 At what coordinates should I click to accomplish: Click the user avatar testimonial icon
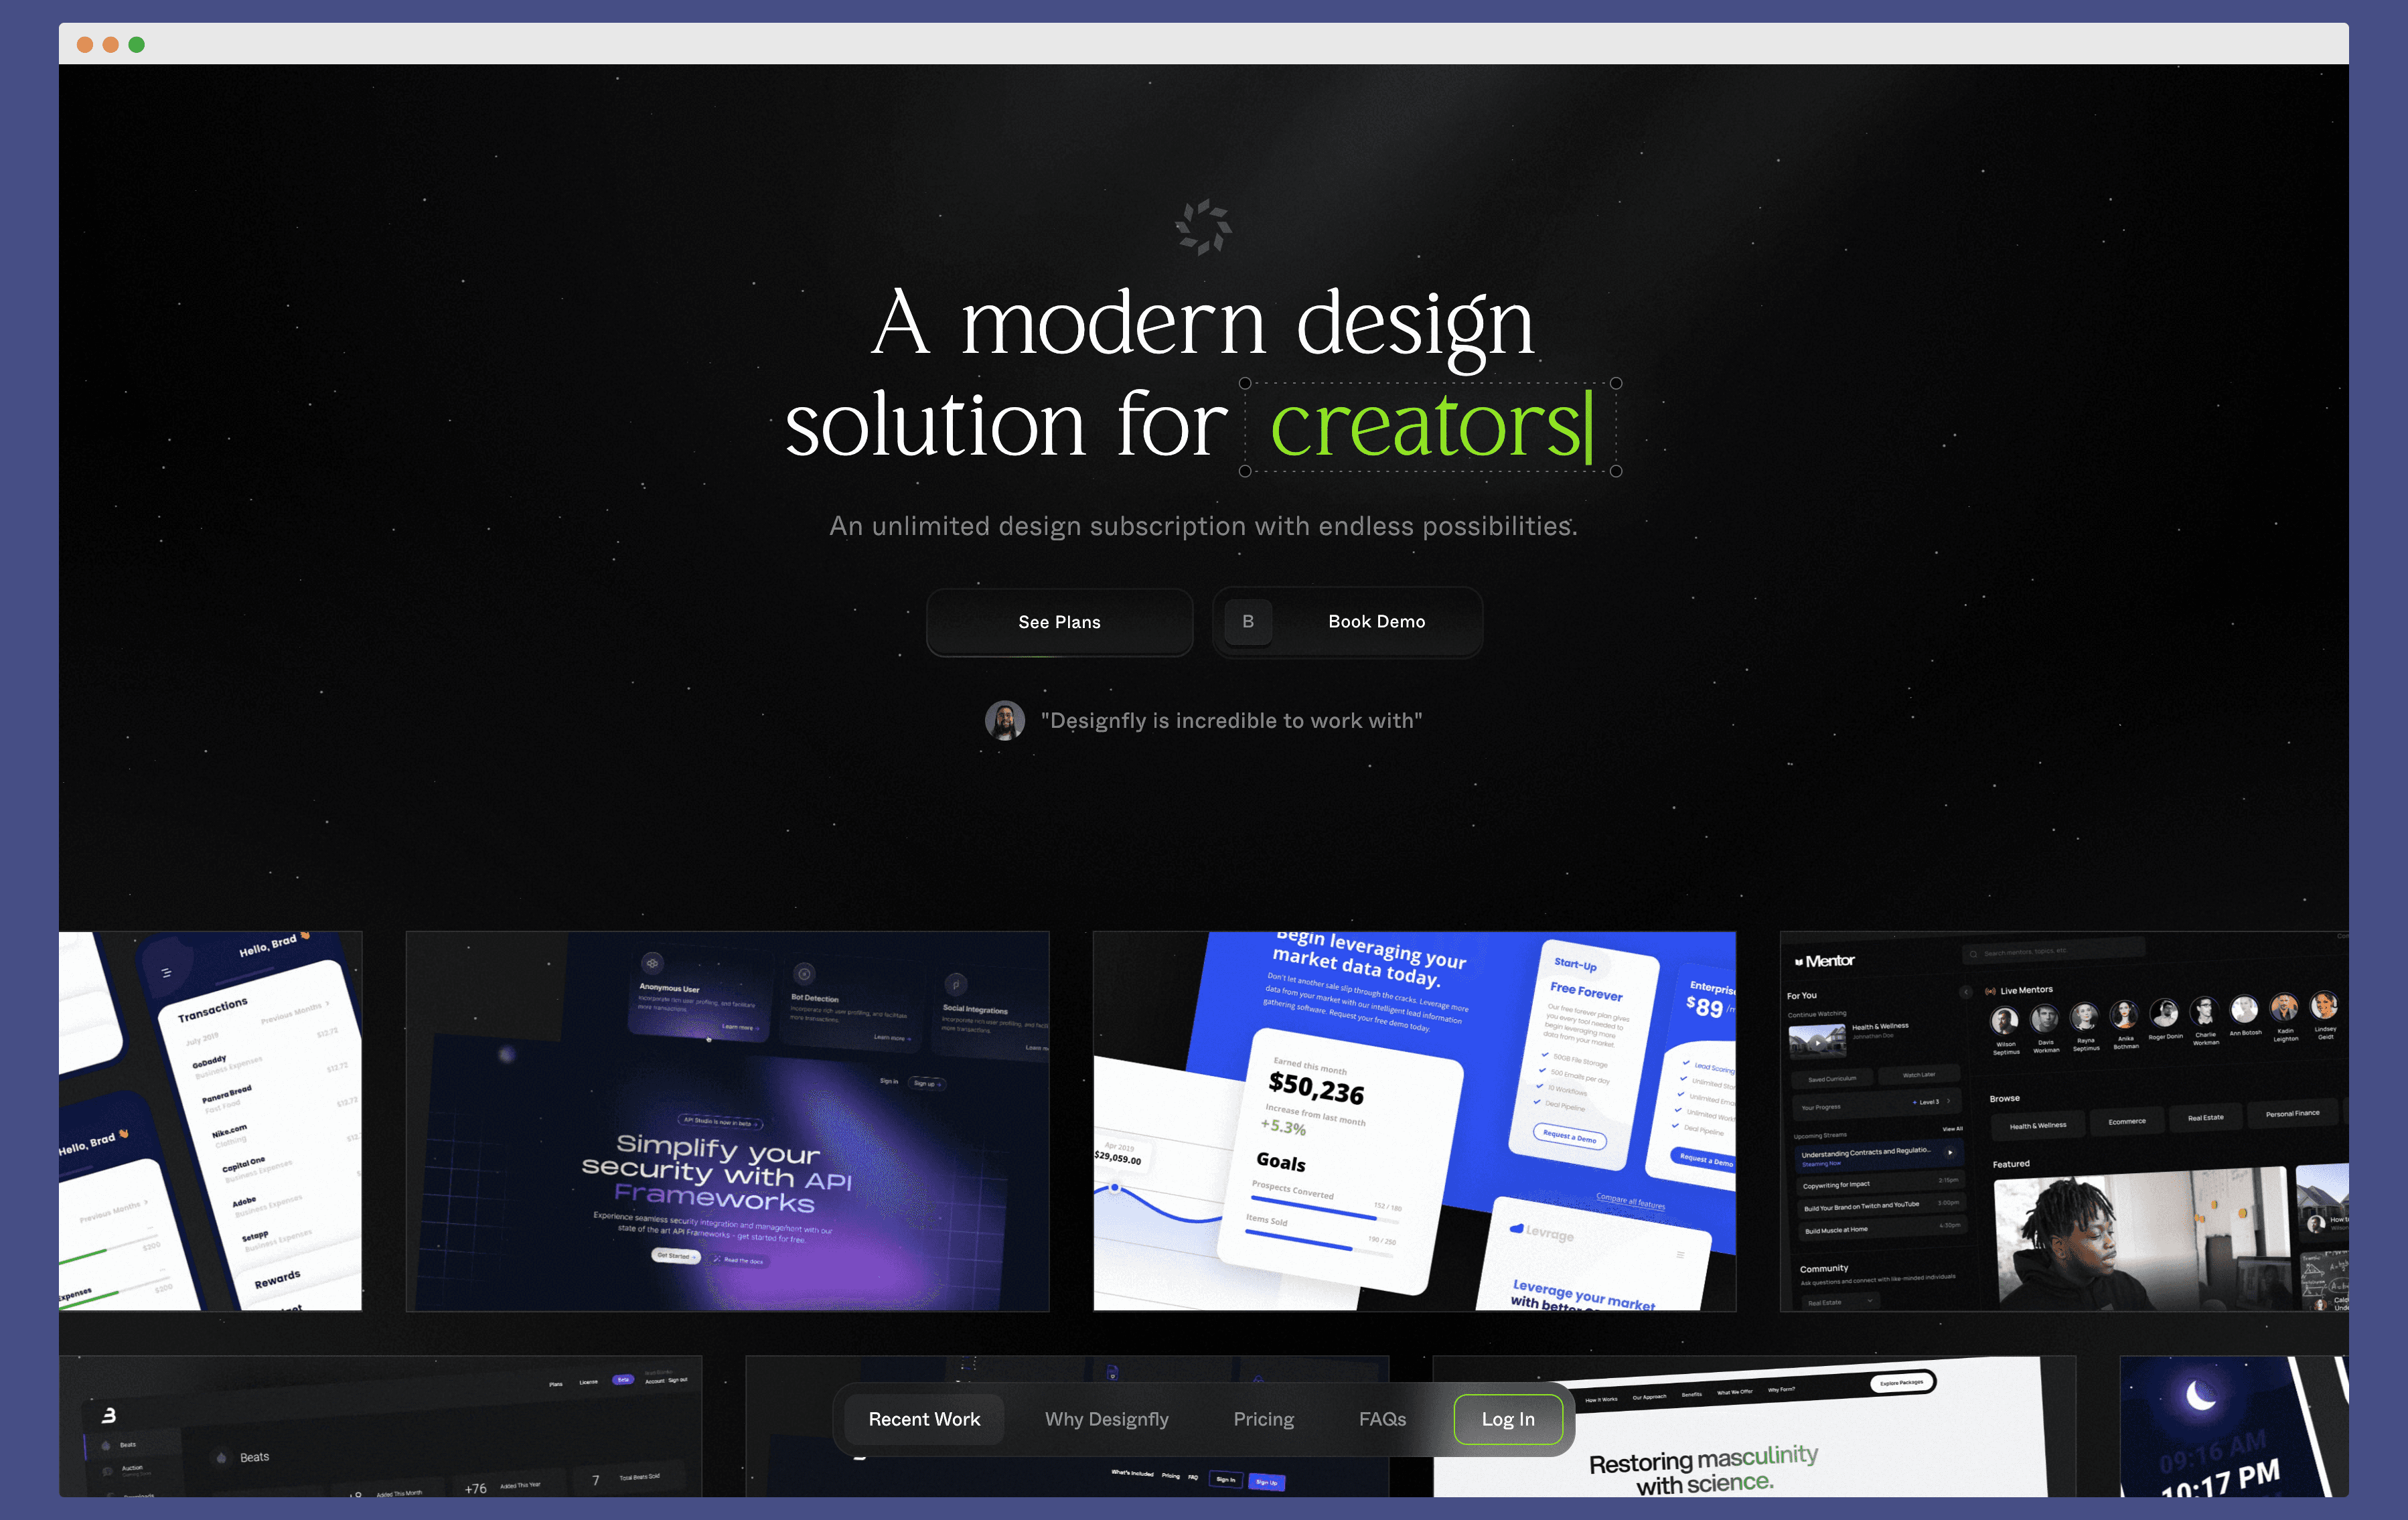click(x=1007, y=720)
